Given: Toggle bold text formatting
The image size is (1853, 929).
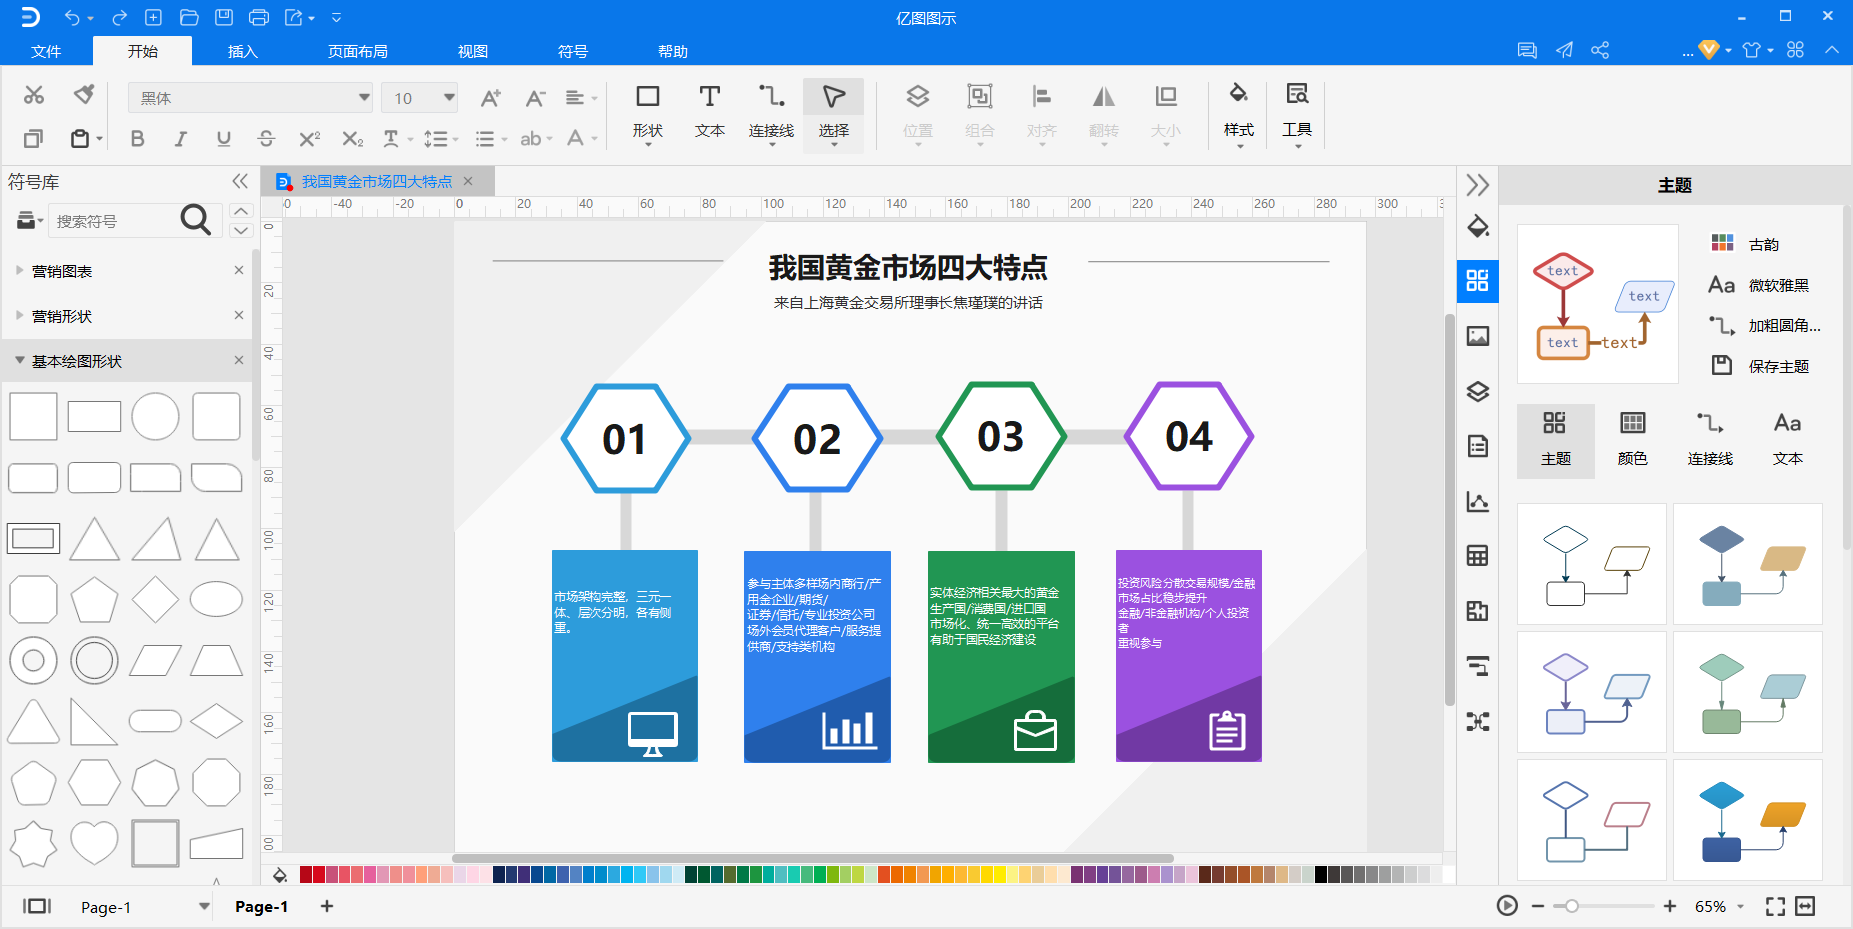Looking at the screenshot, I should point(138,139).
